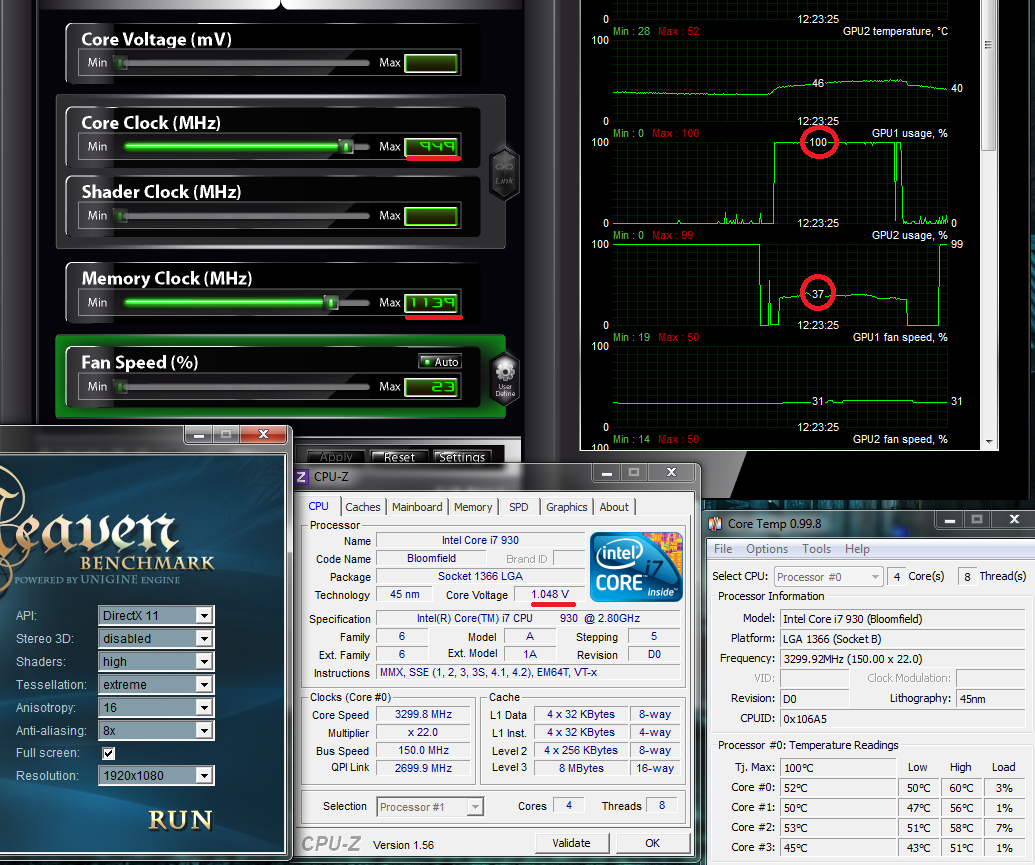This screenshot has height=865, width=1035.
Task: Click the QPI Link value 2699.9 MHz
Action: click(423, 768)
